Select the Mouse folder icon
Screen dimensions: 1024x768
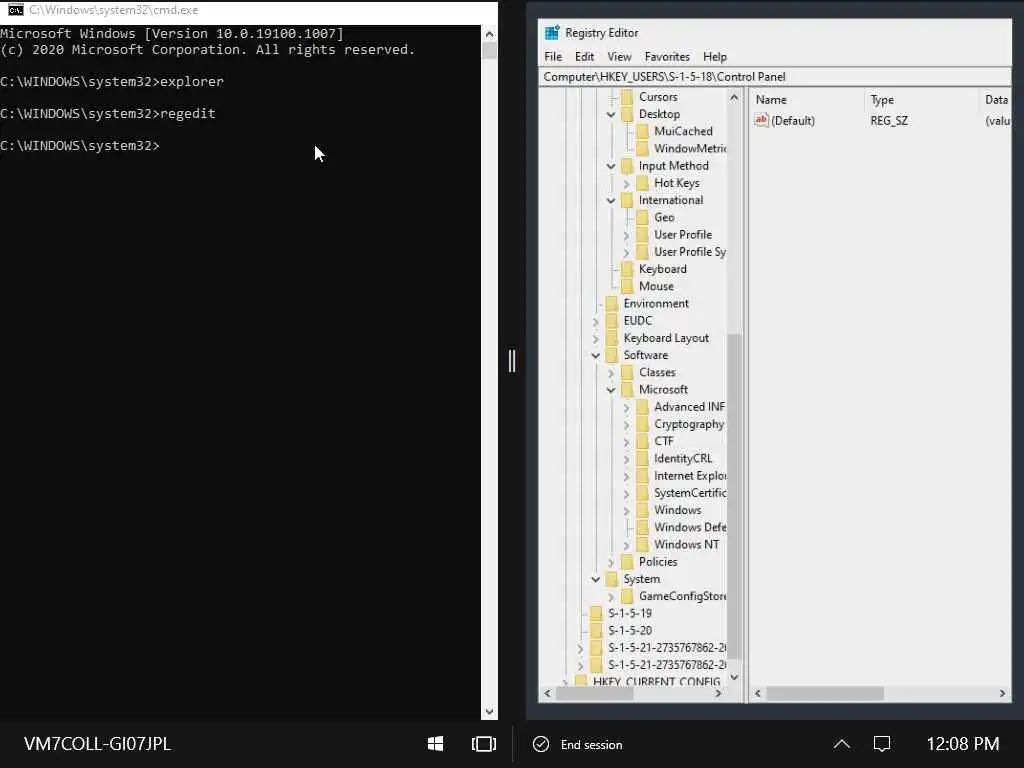628,286
